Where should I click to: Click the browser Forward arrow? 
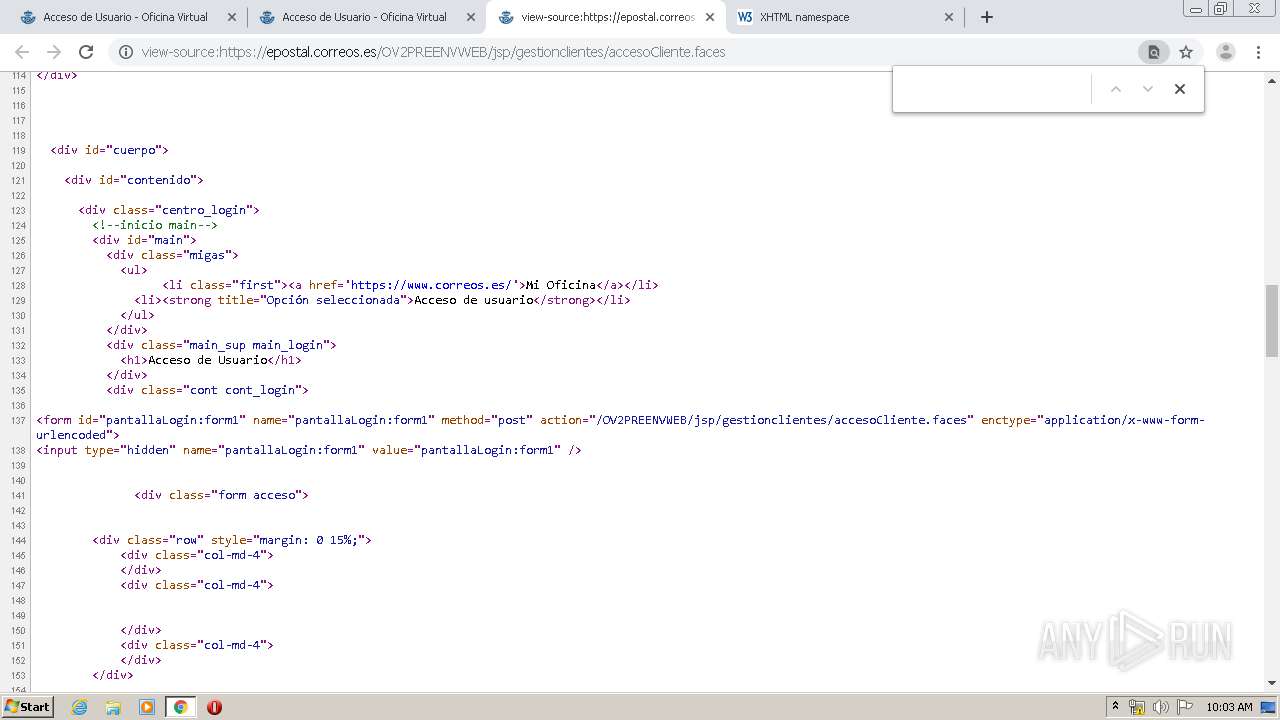[x=54, y=52]
